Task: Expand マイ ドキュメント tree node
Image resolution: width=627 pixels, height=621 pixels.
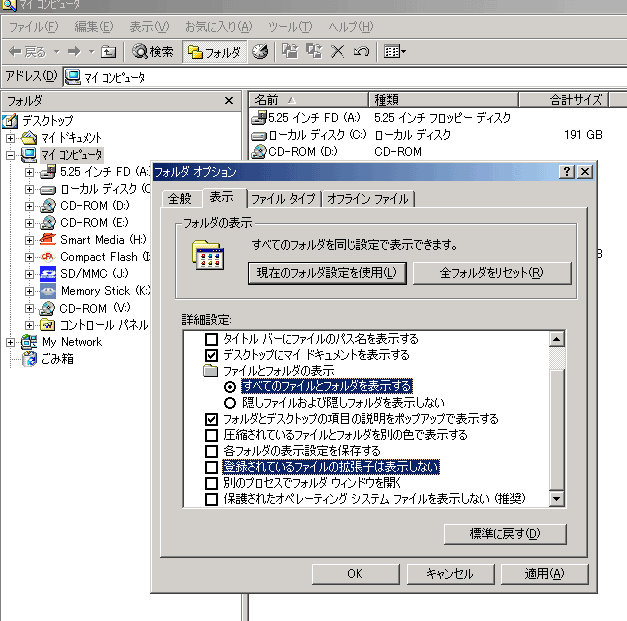Action: tap(10, 138)
